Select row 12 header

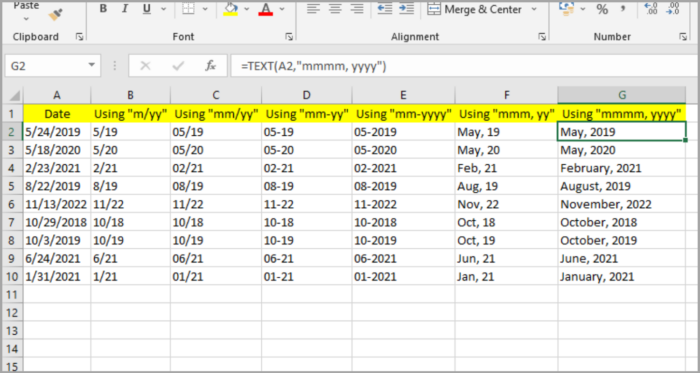[x=13, y=312]
